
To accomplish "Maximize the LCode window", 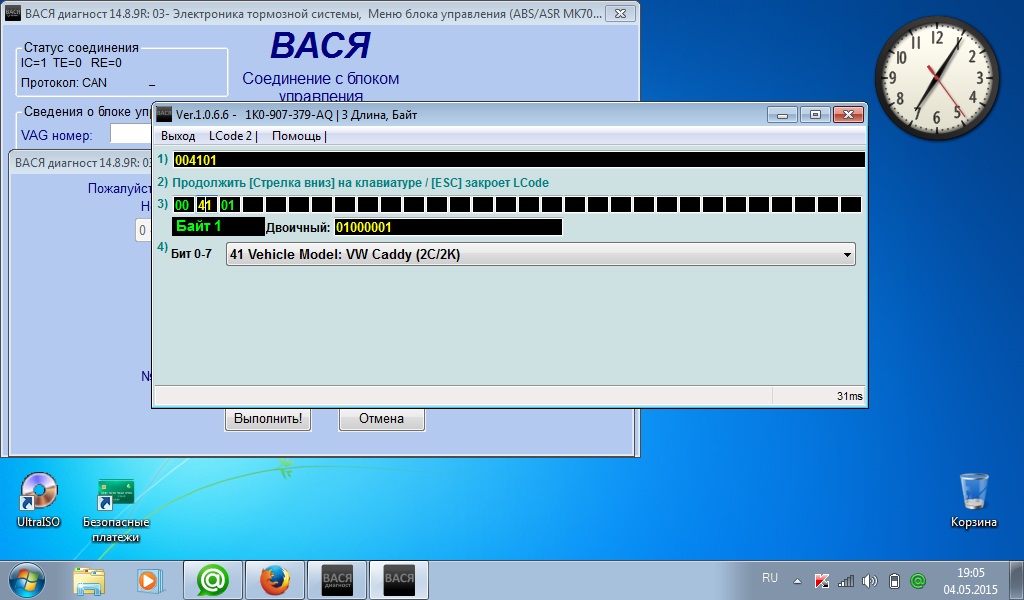I will [x=815, y=114].
